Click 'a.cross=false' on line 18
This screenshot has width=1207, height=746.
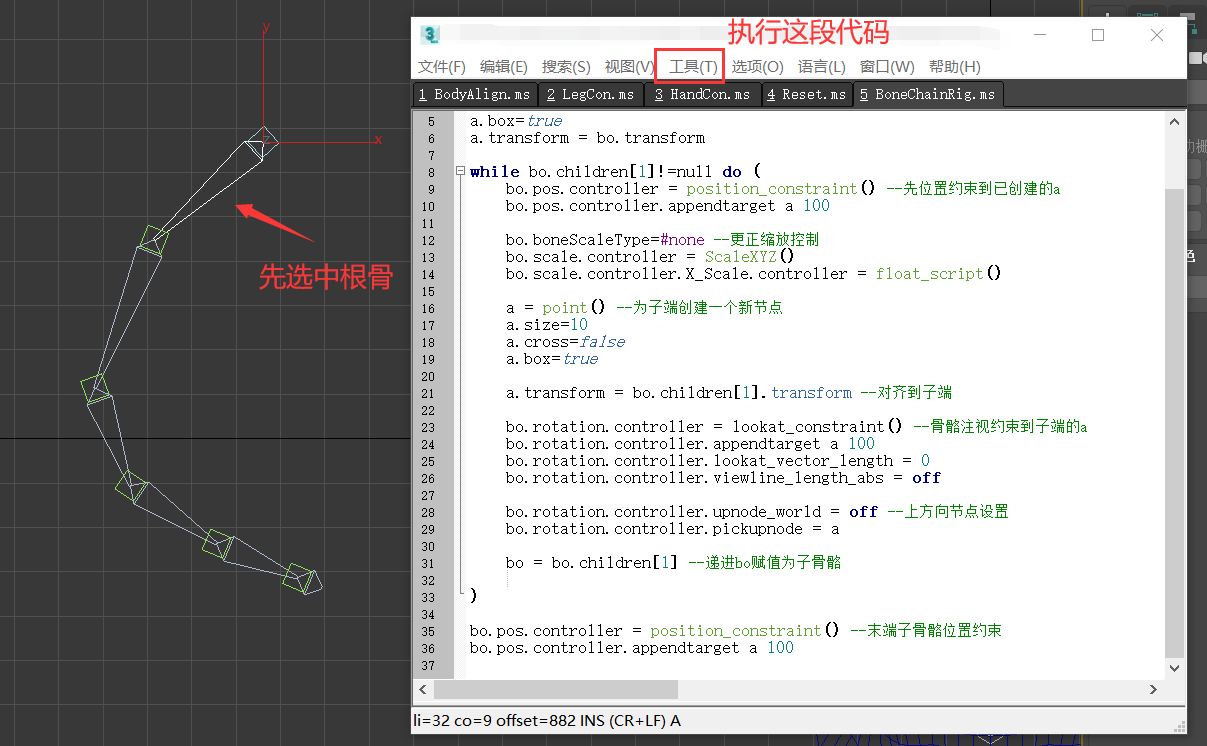pyautogui.click(x=565, y=342)
